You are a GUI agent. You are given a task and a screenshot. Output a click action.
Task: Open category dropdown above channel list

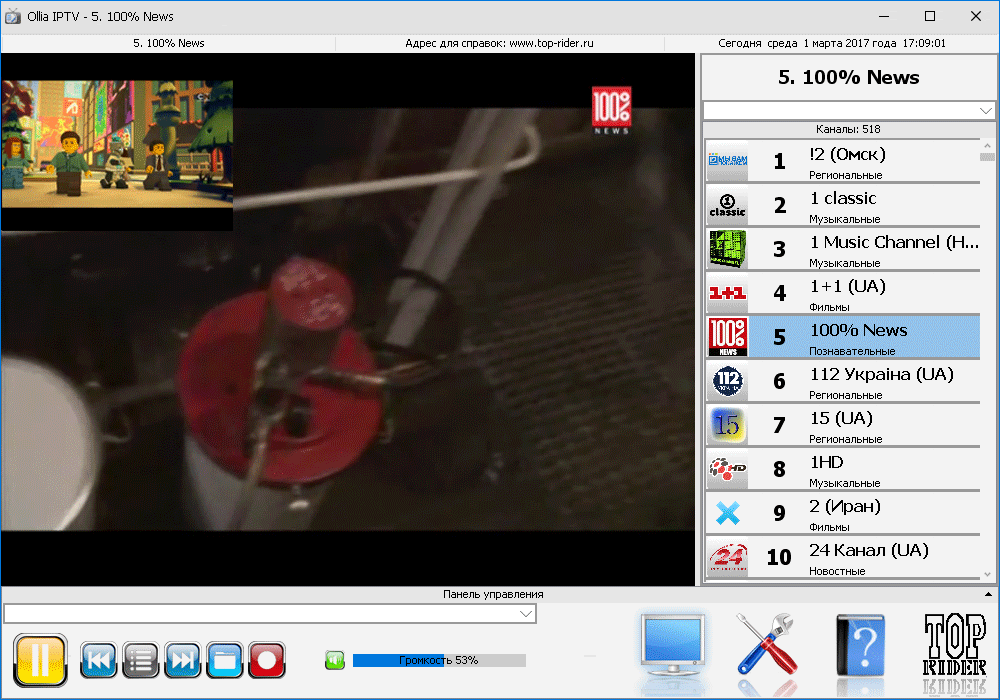[x=986, y=110]
